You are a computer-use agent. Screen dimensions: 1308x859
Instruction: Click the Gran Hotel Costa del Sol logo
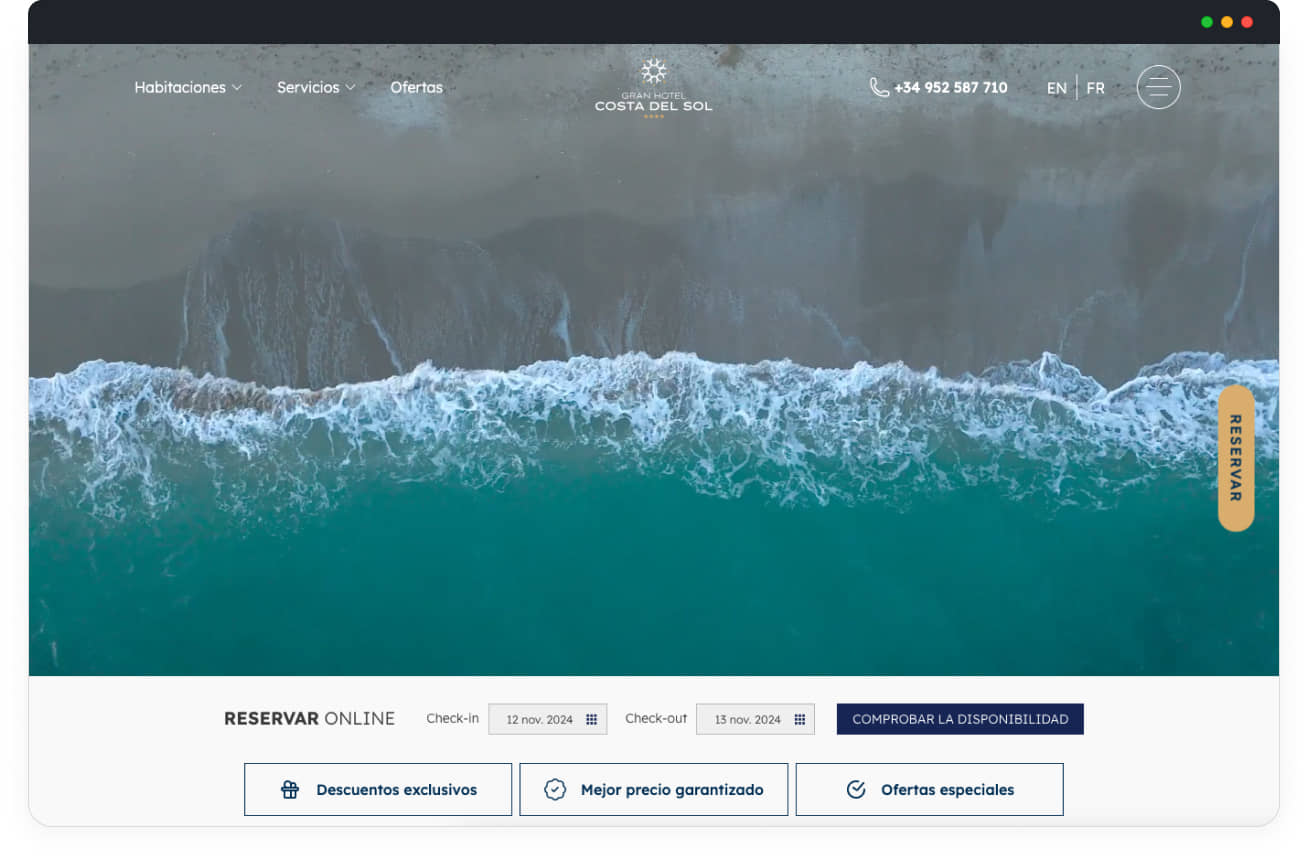(x=653, y=89)
